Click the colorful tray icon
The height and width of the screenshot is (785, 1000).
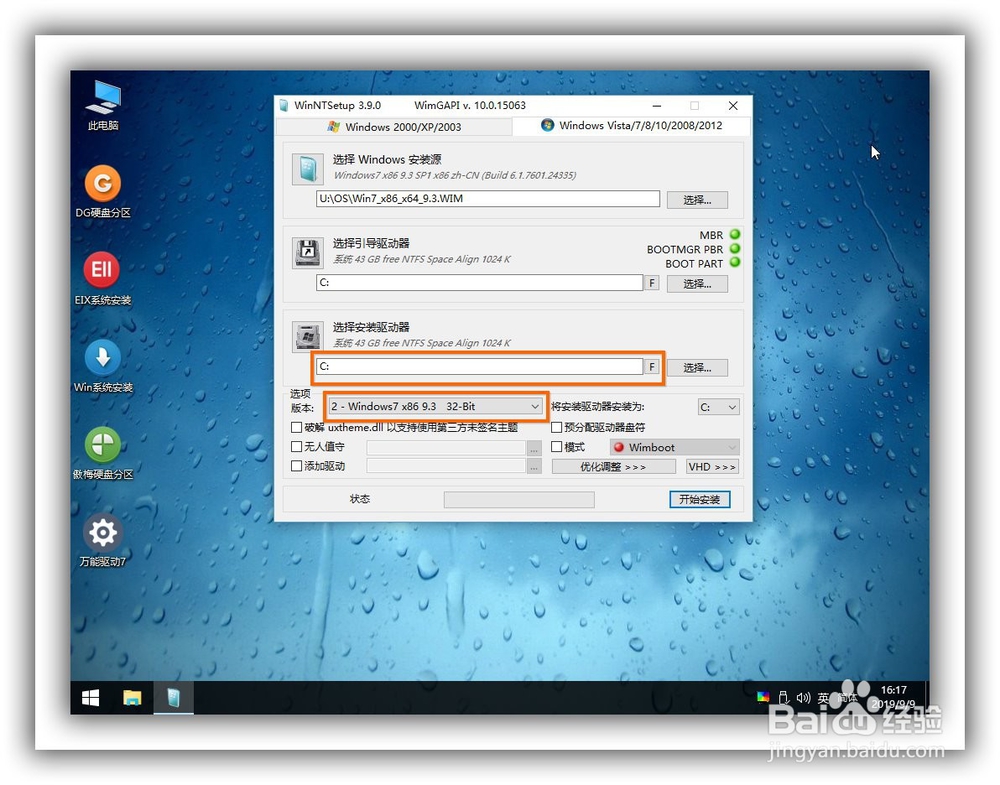(x=763, y=697)
